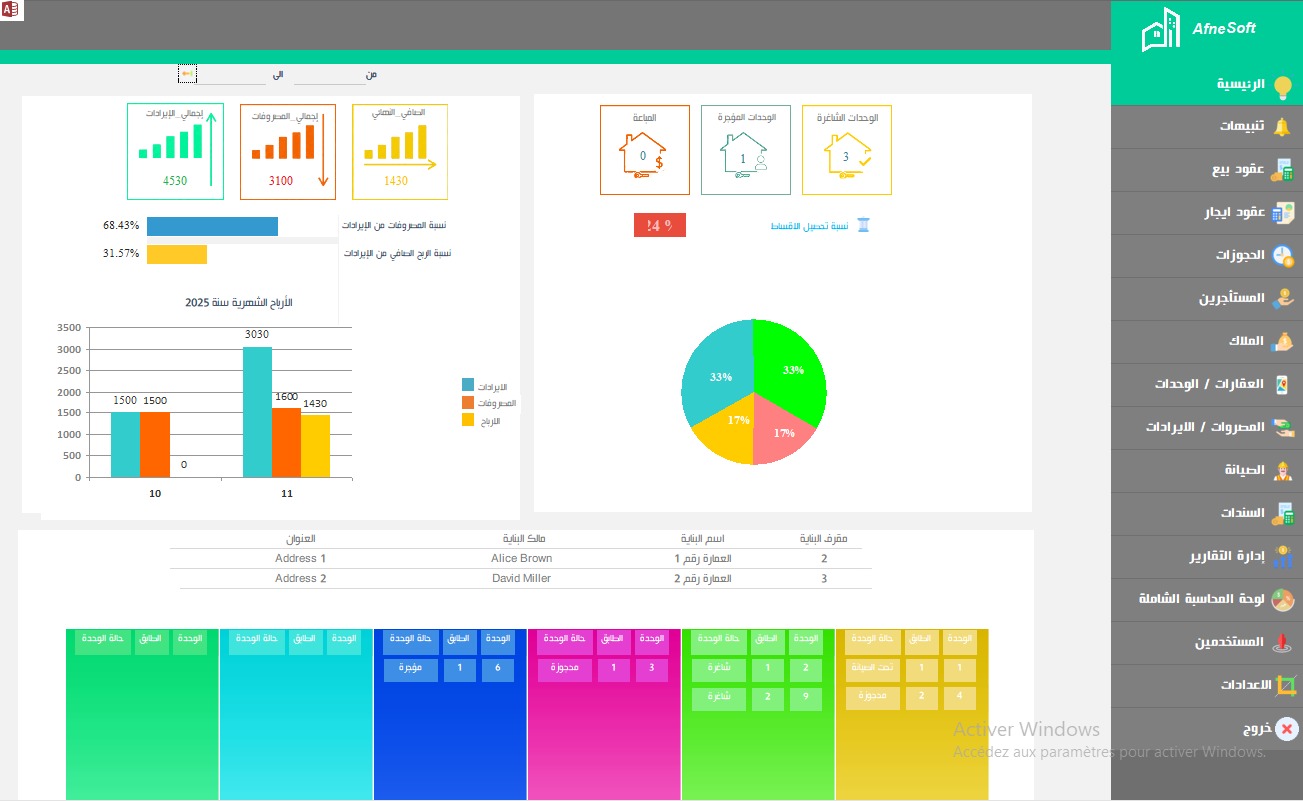Click the clock icon for الحجوزات

click(x=1282, y=256)
